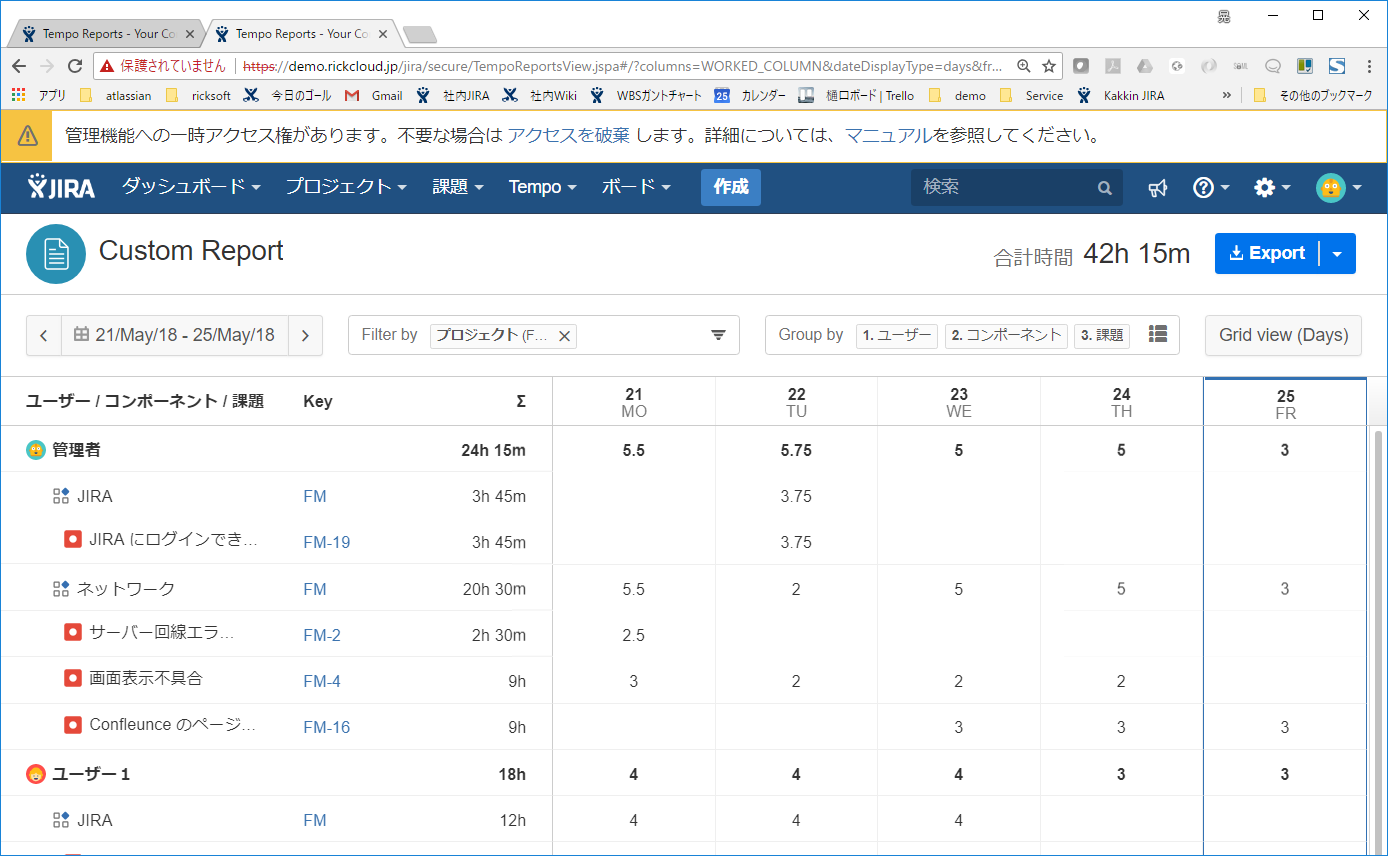
Task: Click the zoom magnifier icon in address bar
Action: pos(1023,66)
